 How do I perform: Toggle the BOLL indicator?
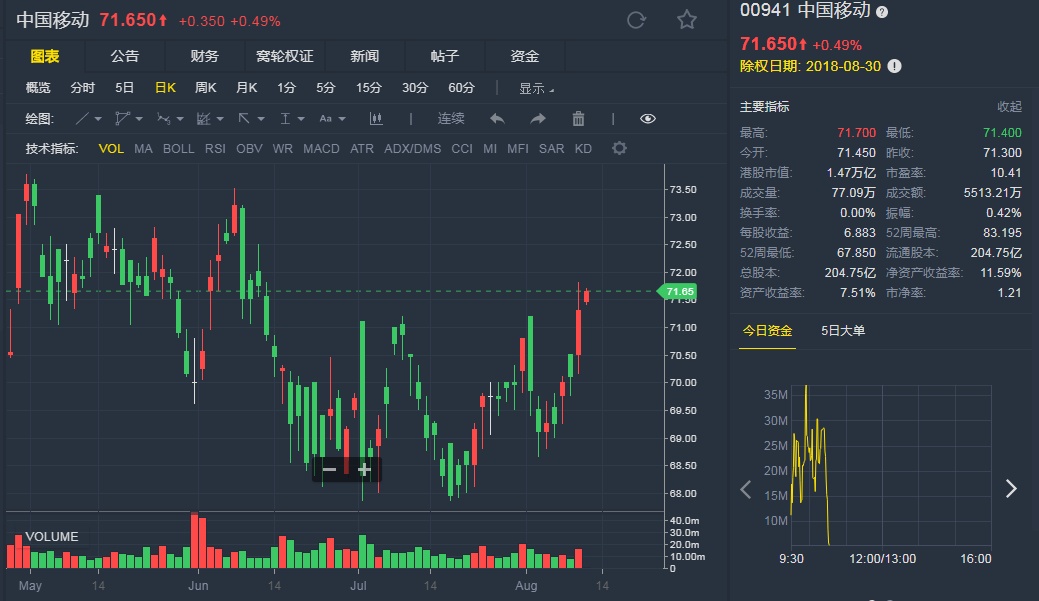coord(178,148)
